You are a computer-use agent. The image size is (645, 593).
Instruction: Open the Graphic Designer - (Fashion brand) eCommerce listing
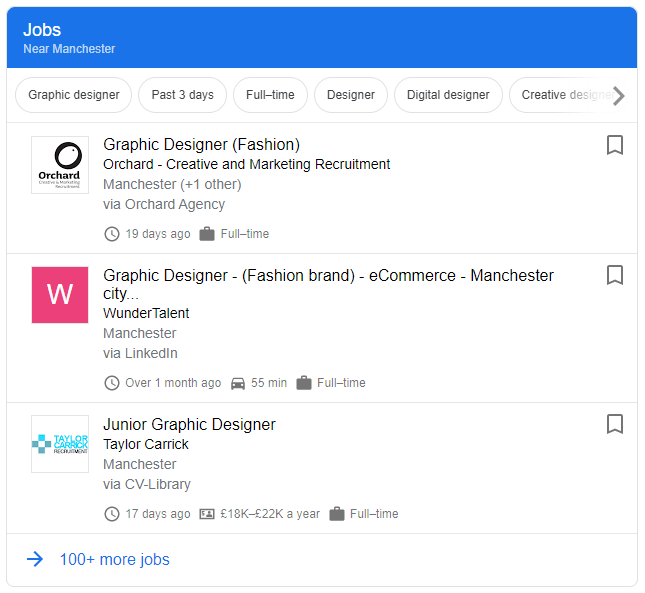[x=328, y=284]
